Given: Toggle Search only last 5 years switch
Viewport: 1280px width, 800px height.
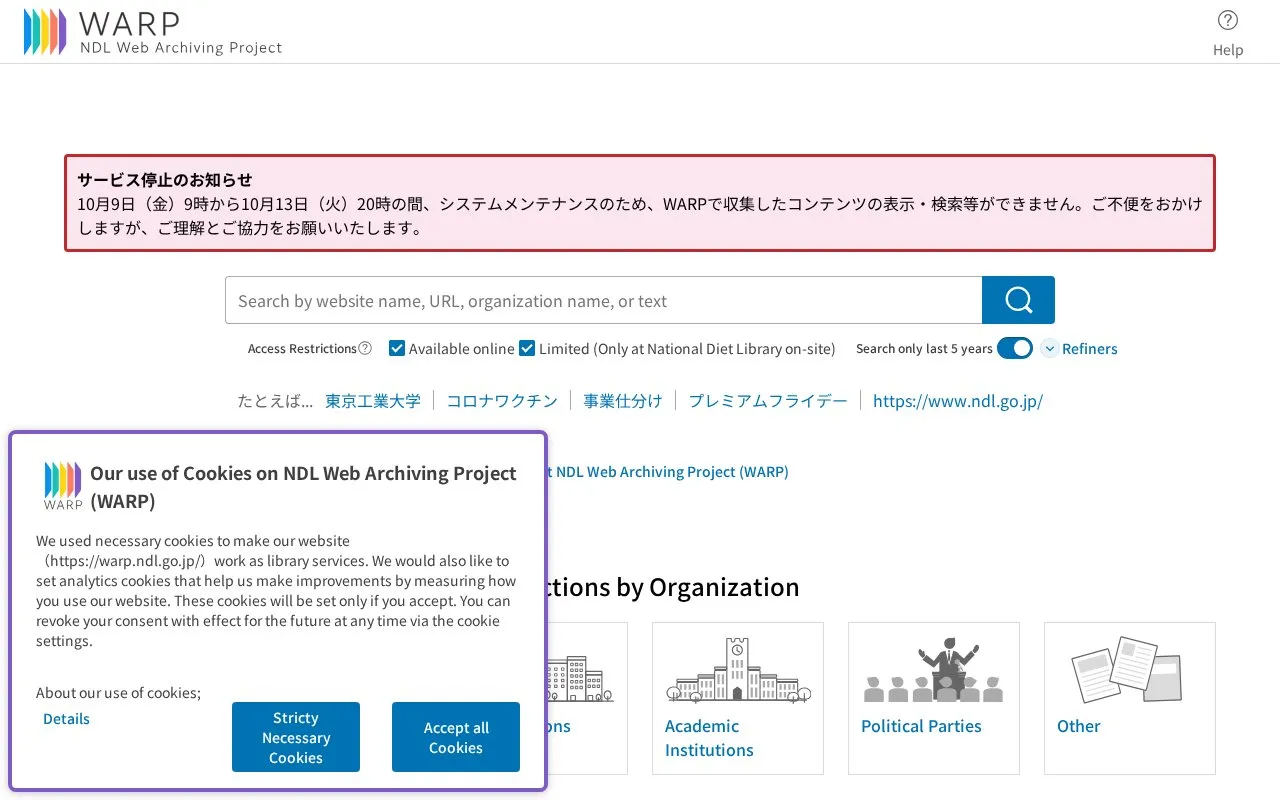Looking at the screenshot, I should 1015,348.
